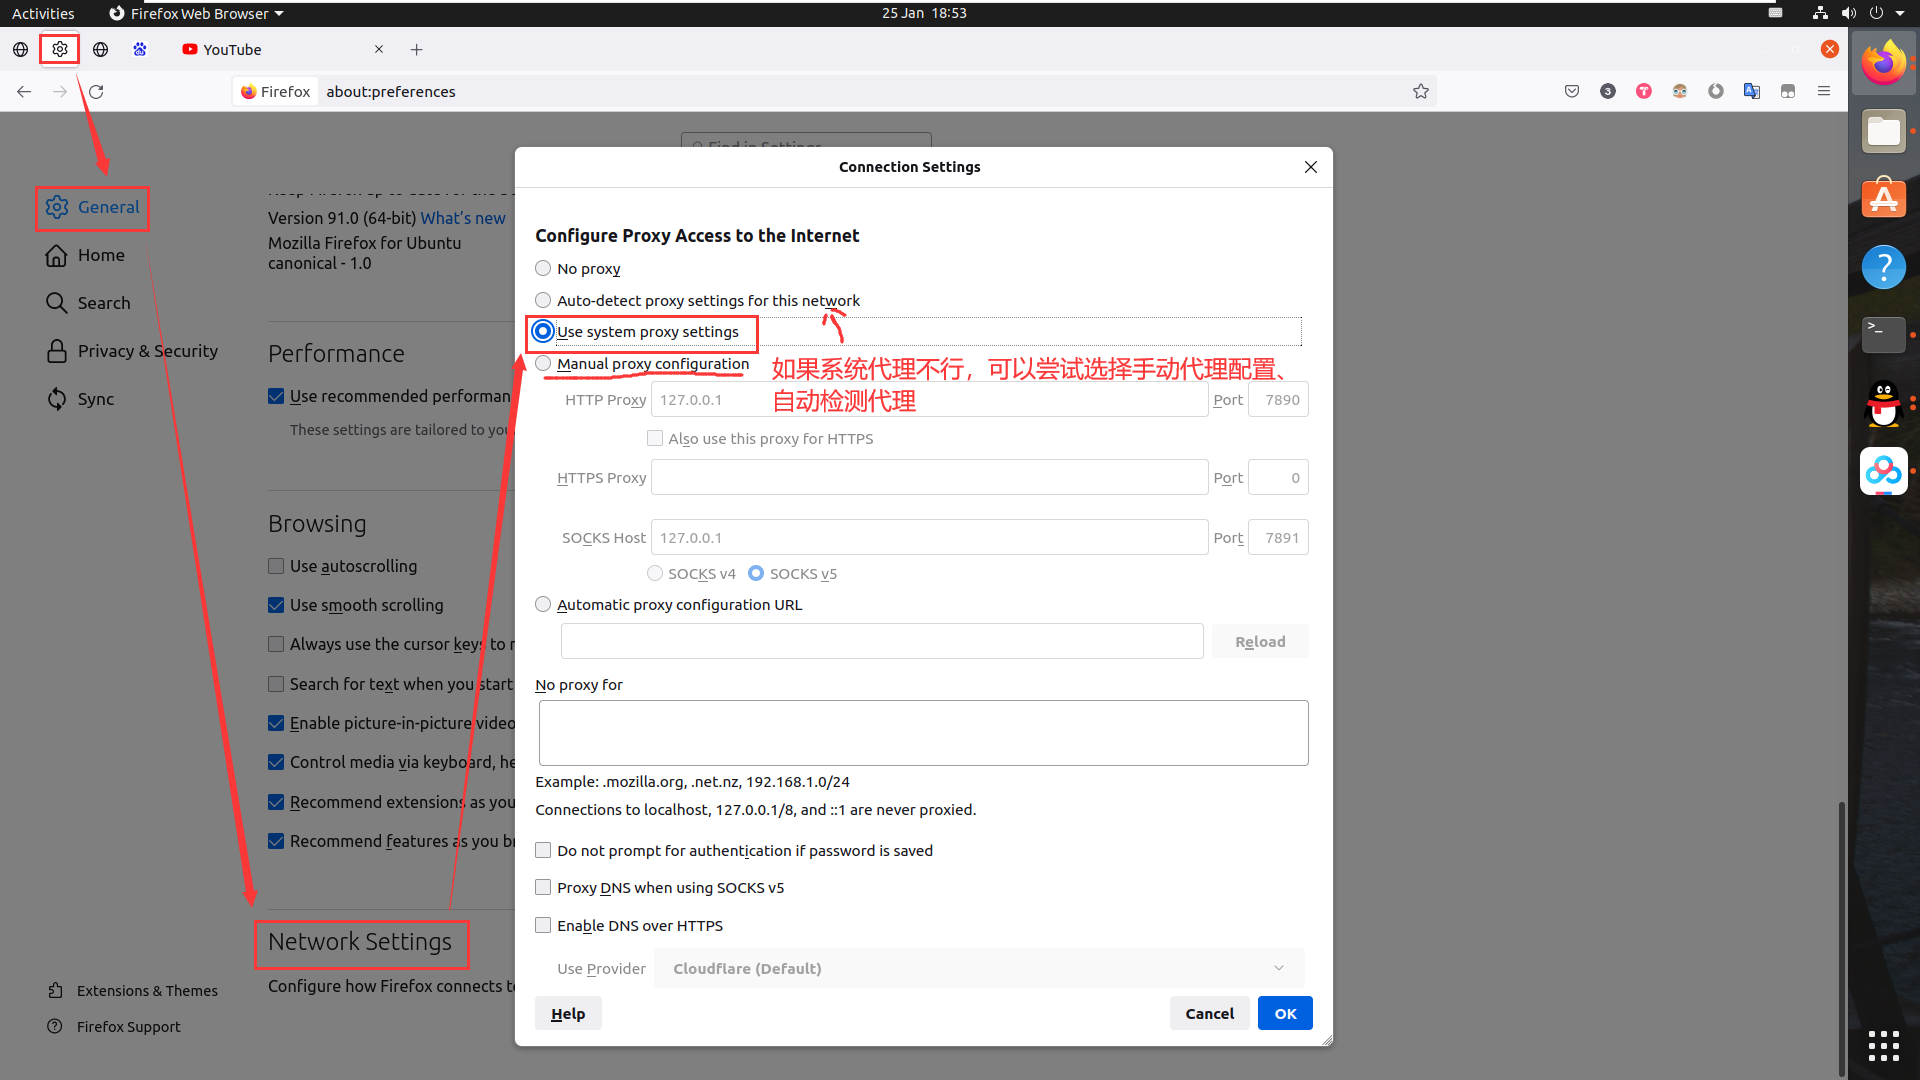Click the OK button in Connection Settings

click(1284, 1013)
